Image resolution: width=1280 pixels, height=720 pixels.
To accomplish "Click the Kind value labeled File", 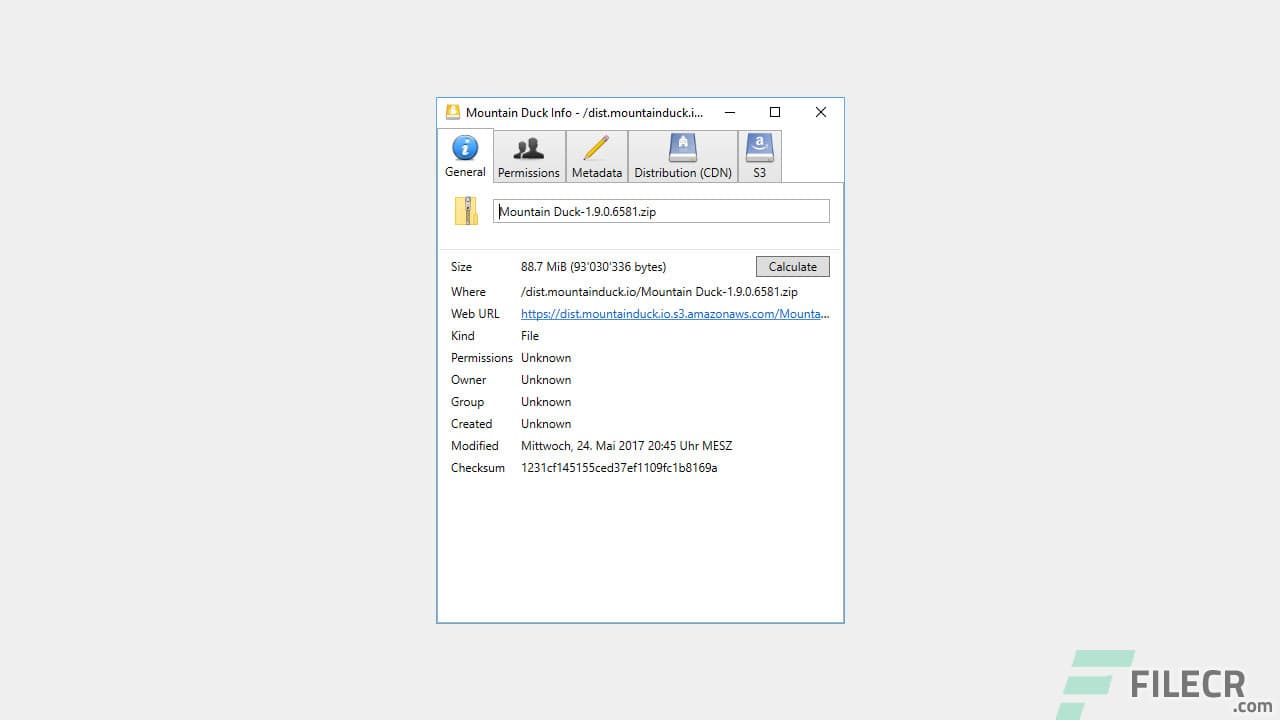I will (529, 335).
